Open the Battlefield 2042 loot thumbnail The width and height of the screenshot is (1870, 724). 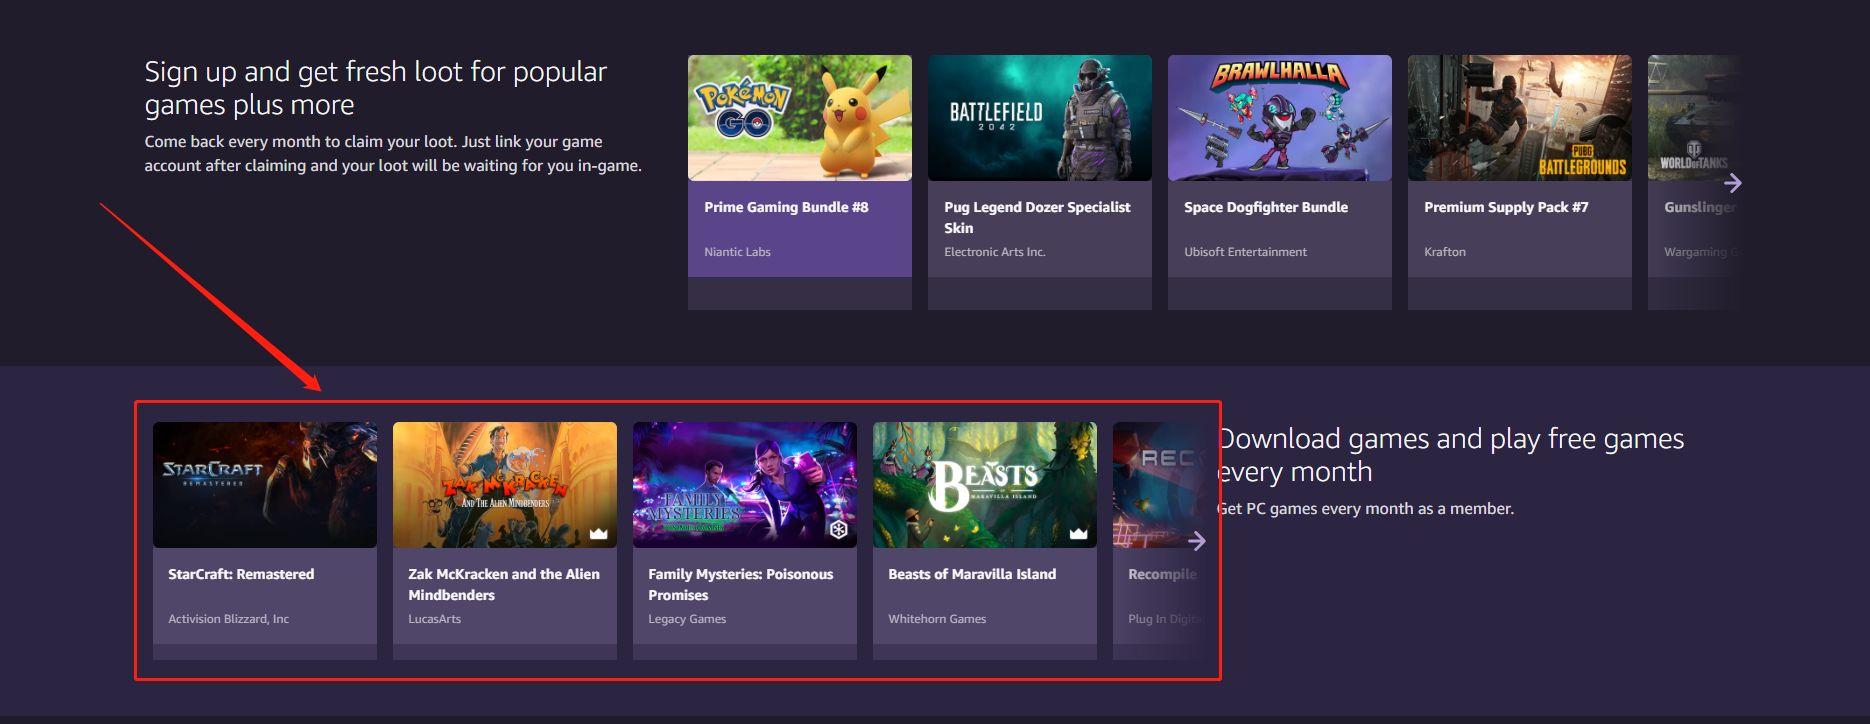[1040, 118]
